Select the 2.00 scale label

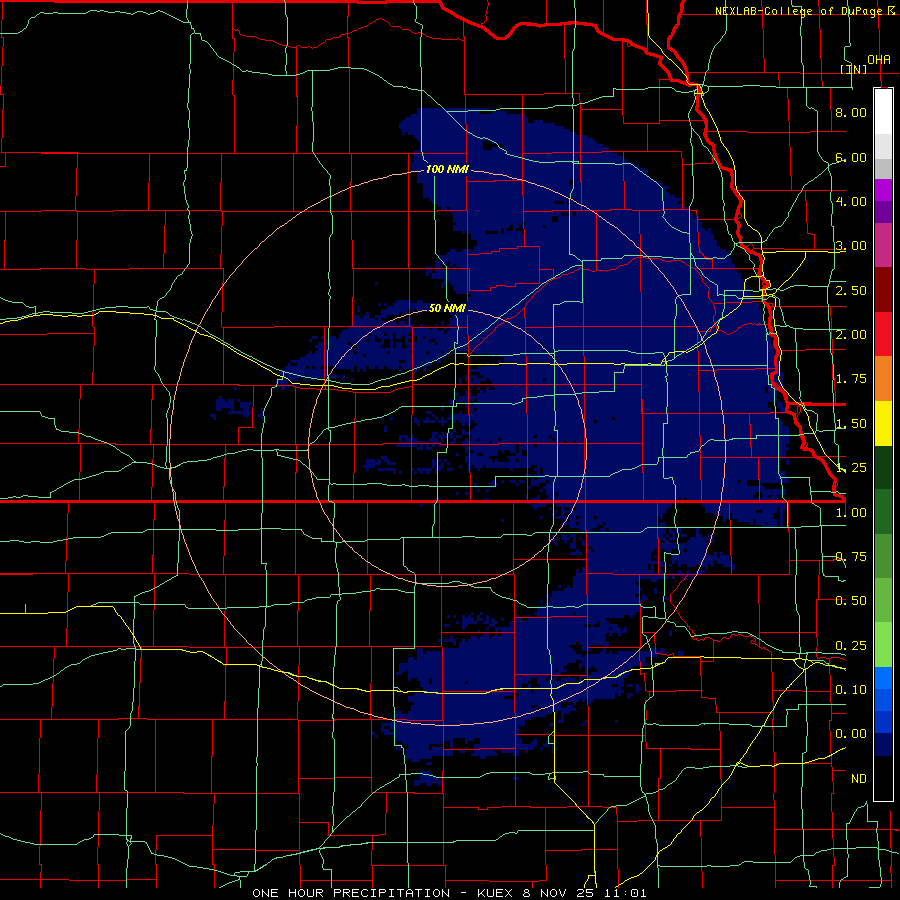pyautogui.click(x=851, y=335)
